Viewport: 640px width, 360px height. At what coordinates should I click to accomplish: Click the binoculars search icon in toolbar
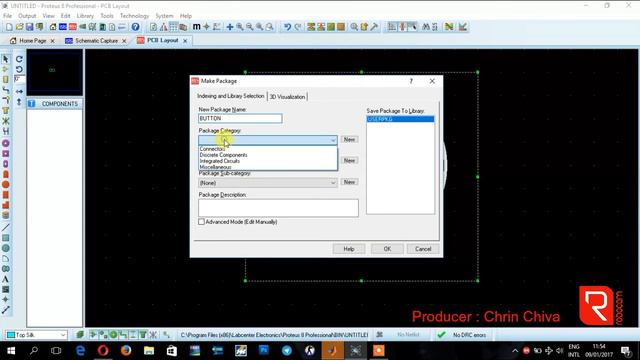tap(426, 27)
